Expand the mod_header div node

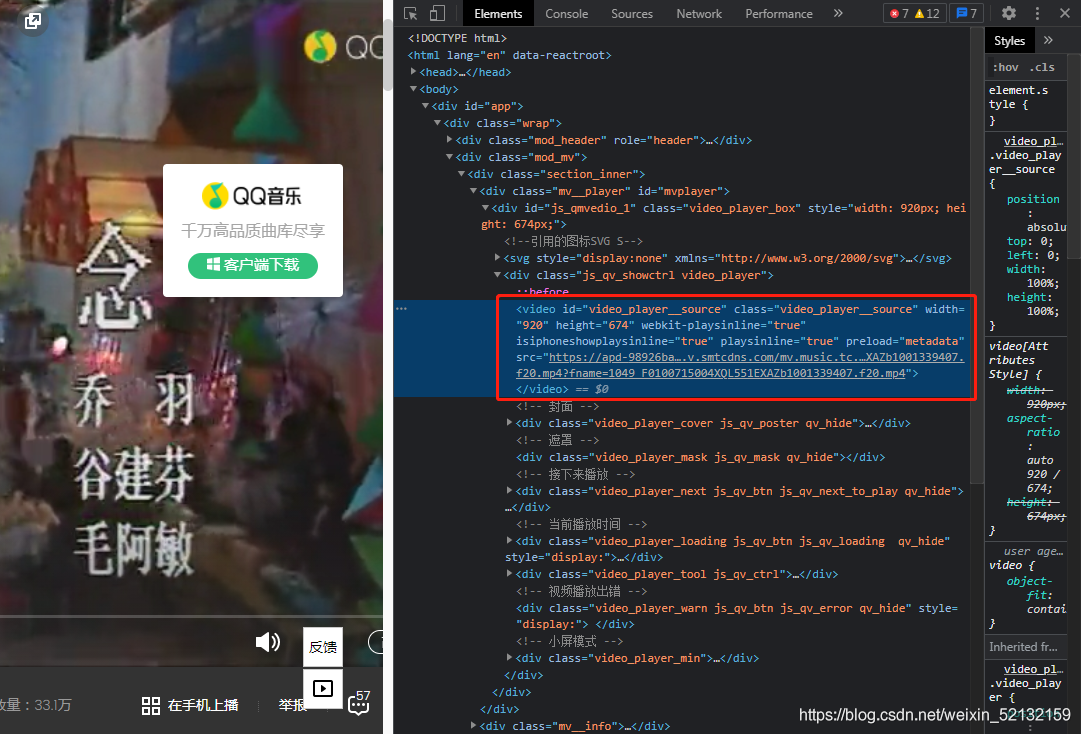[449, 139]
